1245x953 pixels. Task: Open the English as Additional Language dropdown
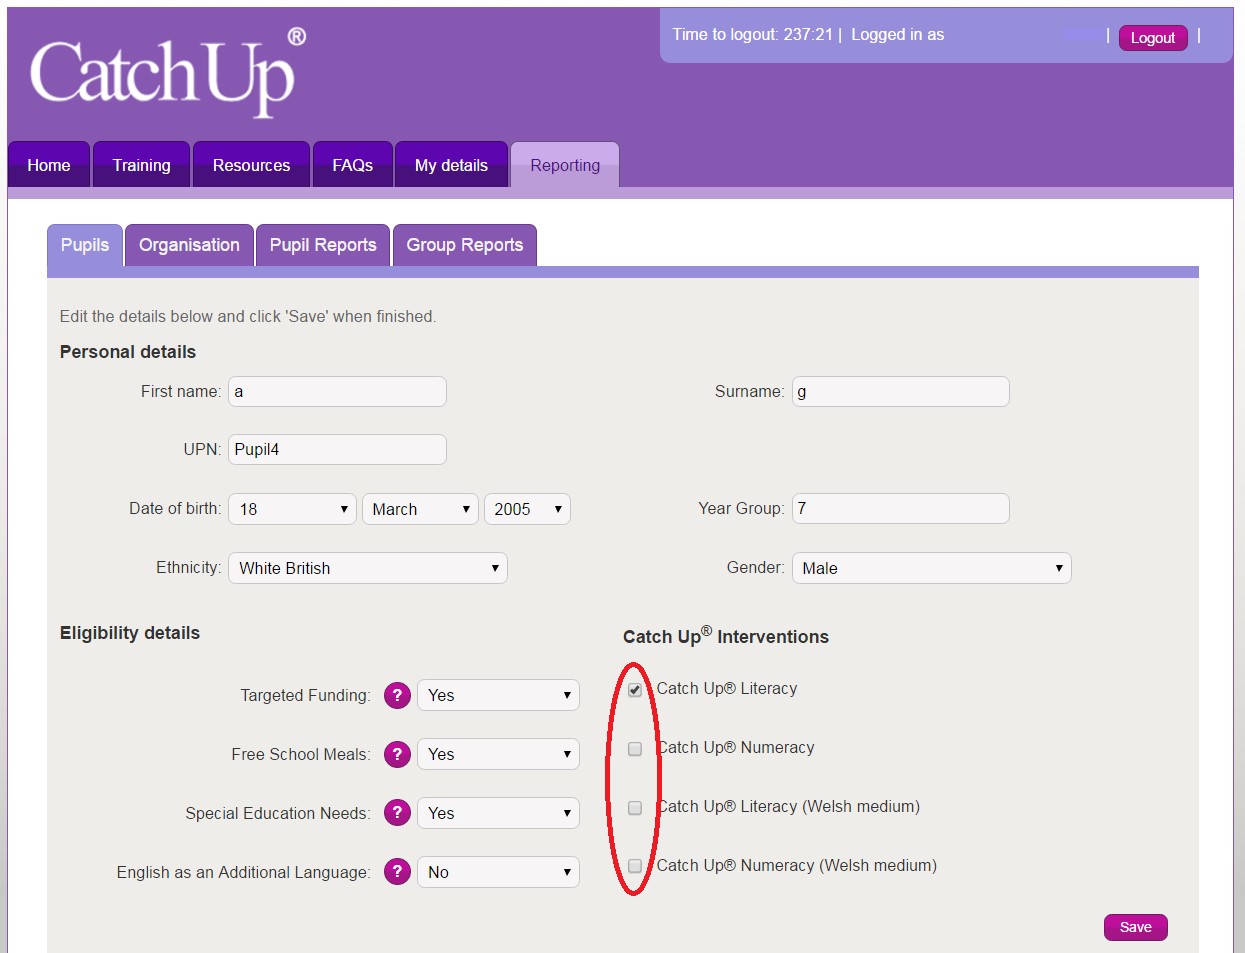(498, 872)
